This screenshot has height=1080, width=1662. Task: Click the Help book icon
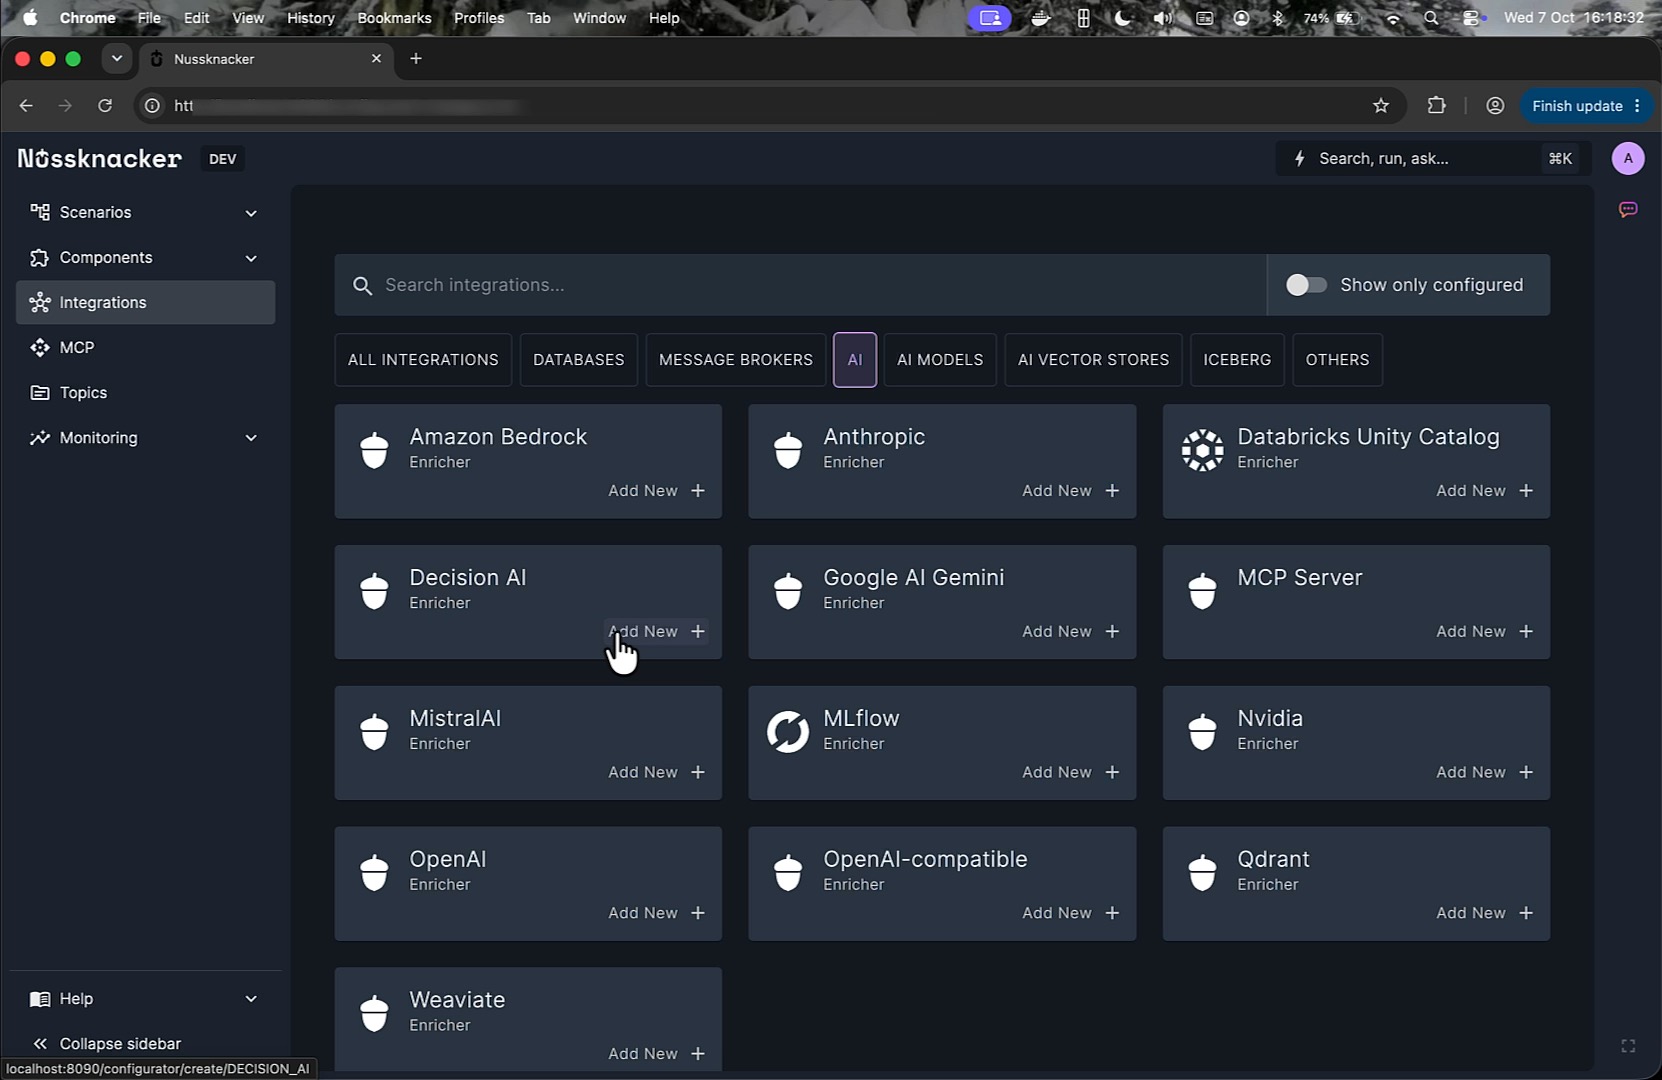(x=40, y=998)
